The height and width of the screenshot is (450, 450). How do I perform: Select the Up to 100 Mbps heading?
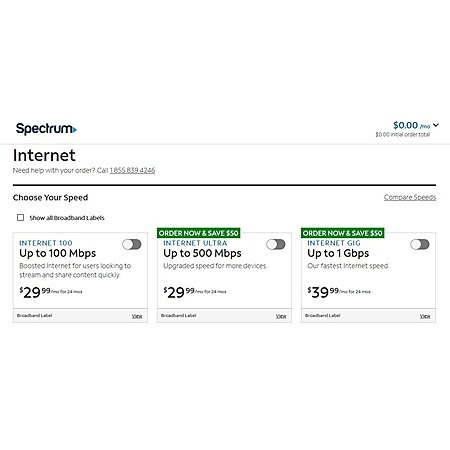[58, 253]
